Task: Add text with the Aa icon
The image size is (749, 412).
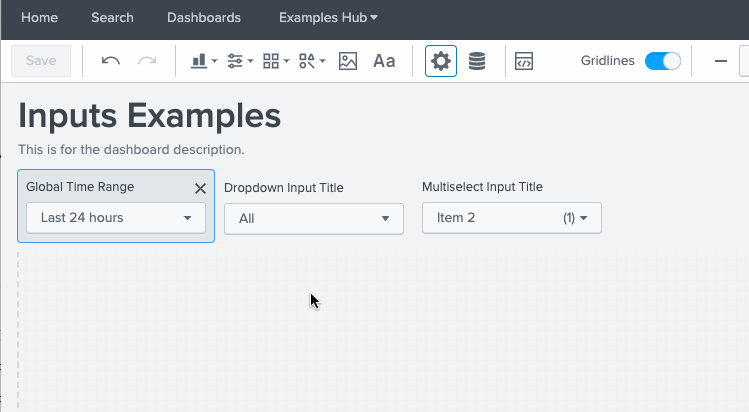Action: [384, 61]
